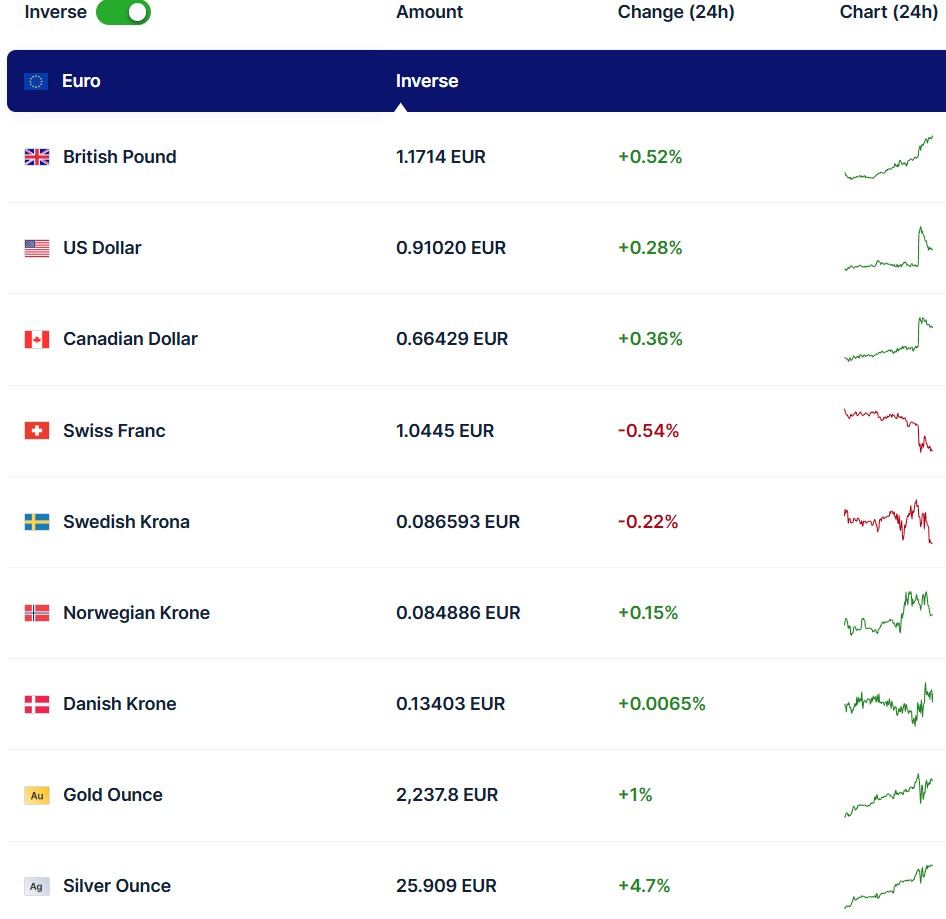Click the British Pound flag icon
The image size is (946, 919).
pyautogui.click(x=37, y=157)
